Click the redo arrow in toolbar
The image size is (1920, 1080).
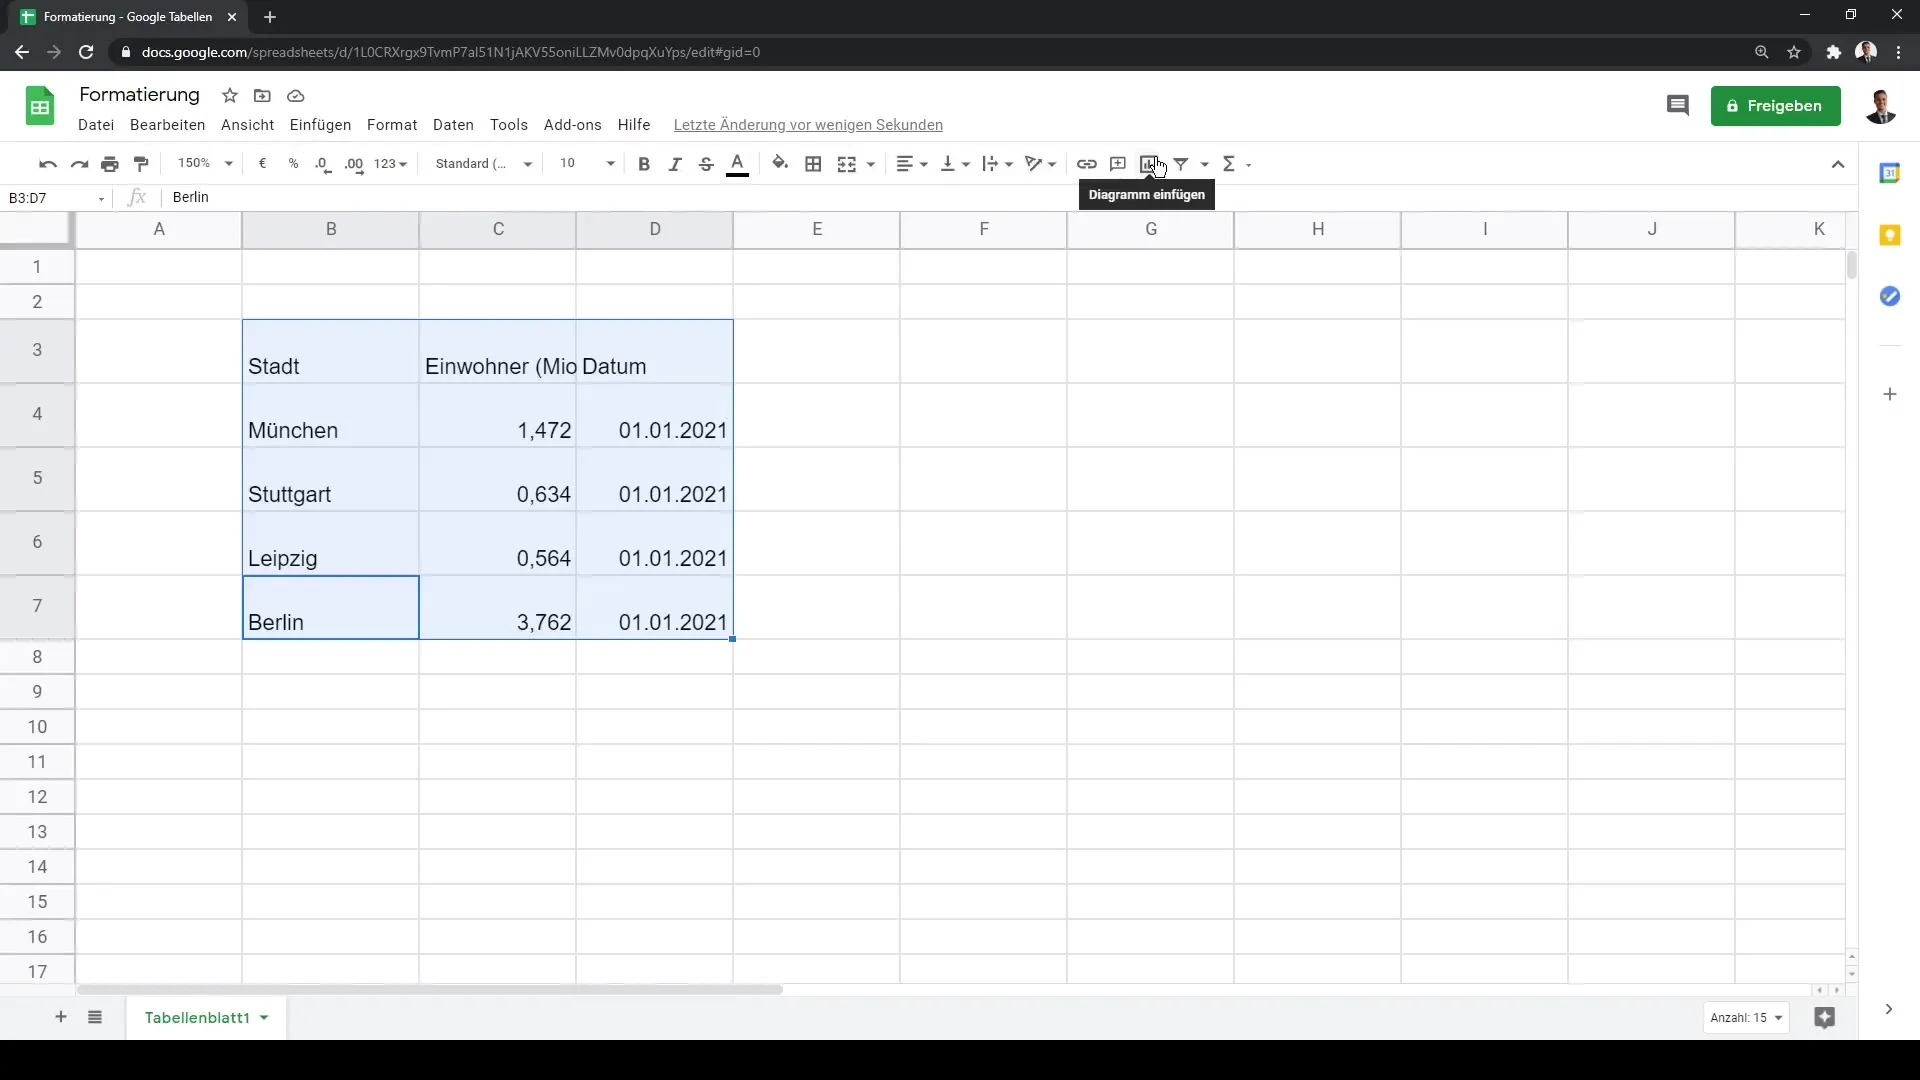click(79, 164)
